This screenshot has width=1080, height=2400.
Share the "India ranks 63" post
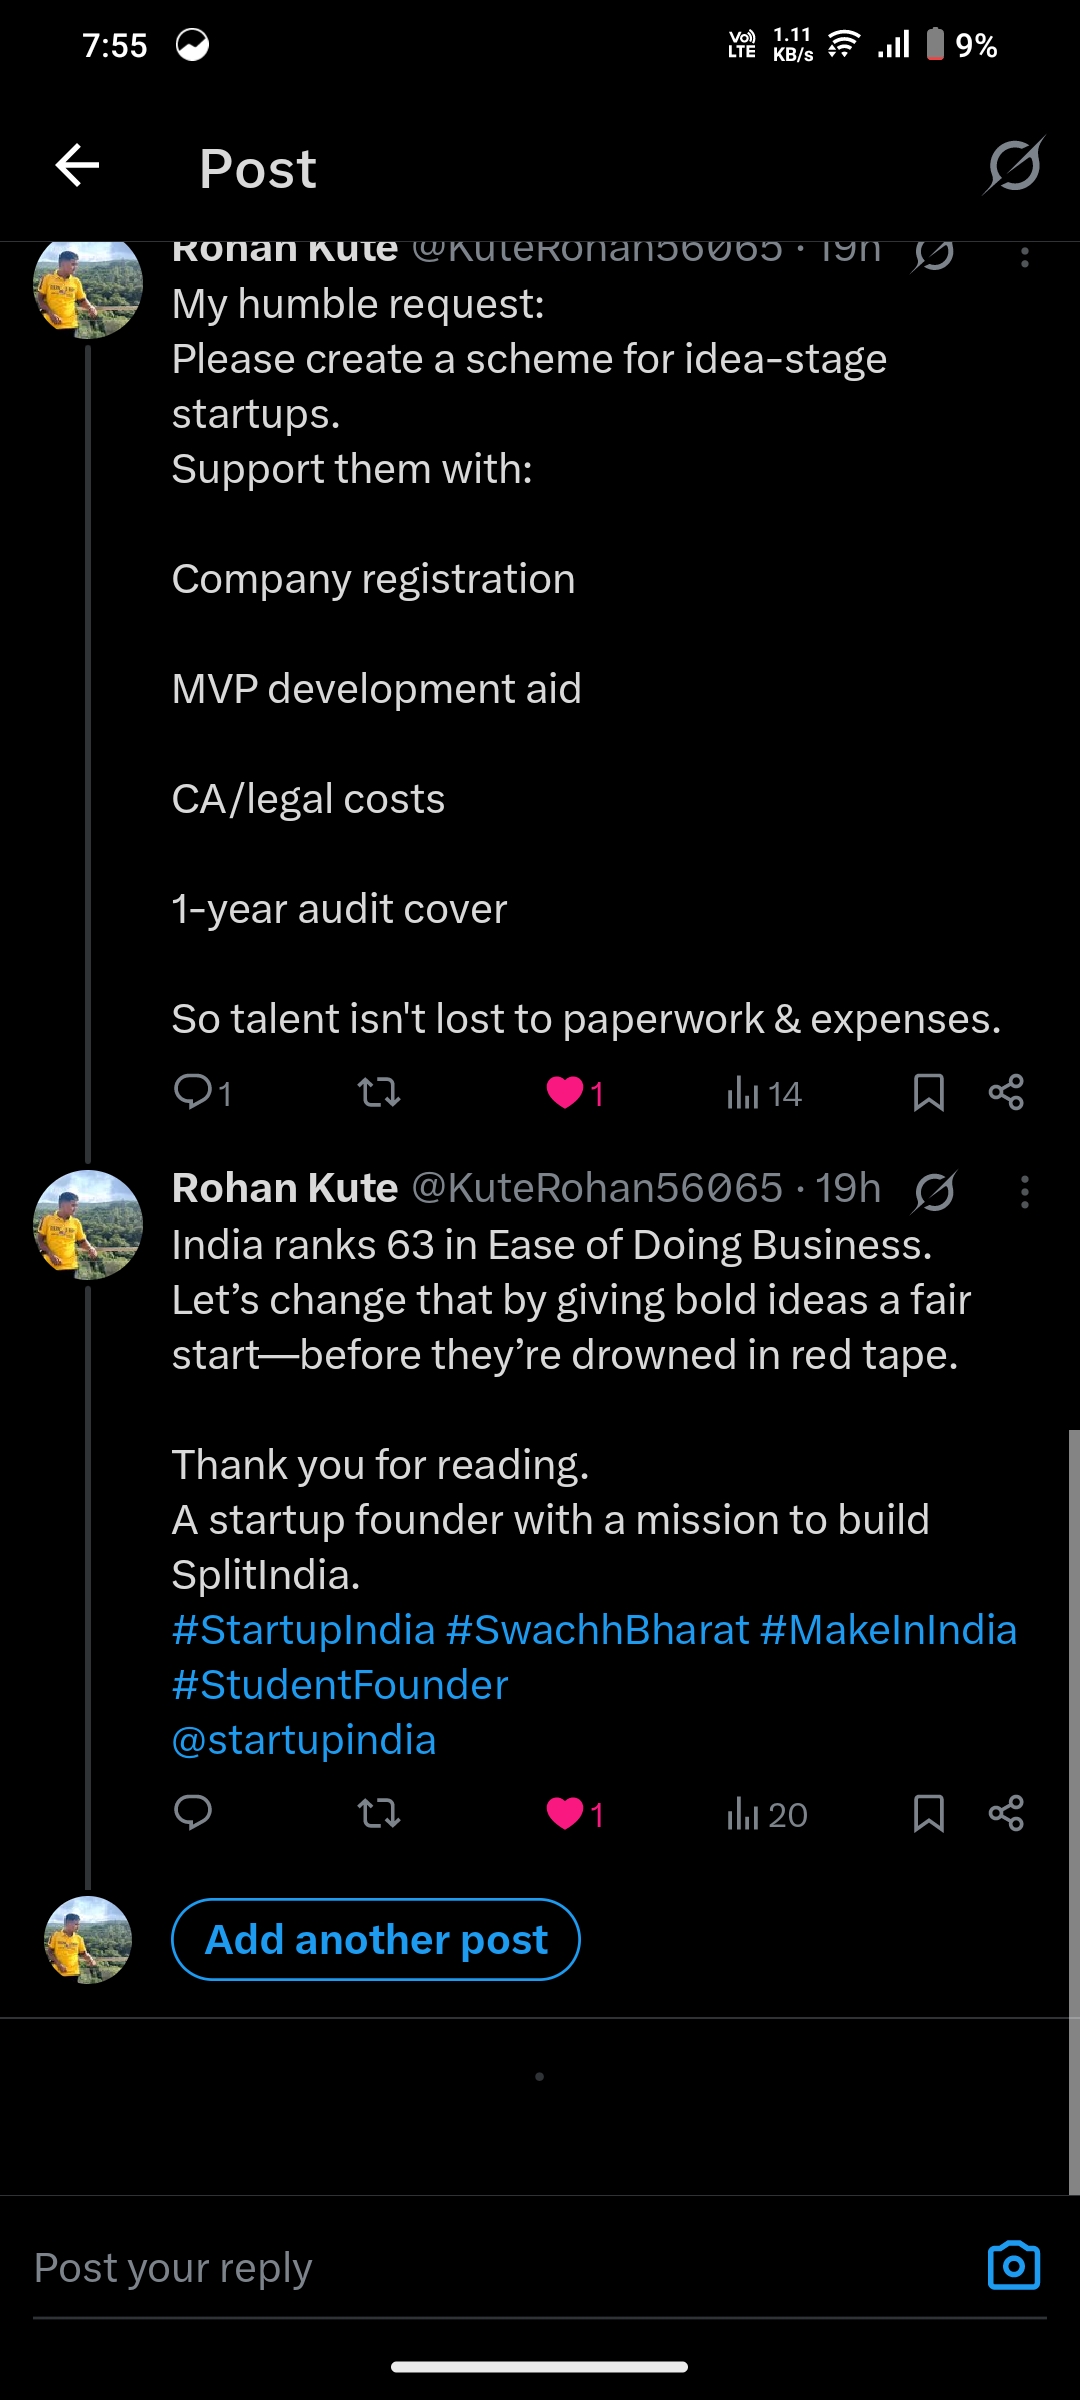click(1006, 1813)
